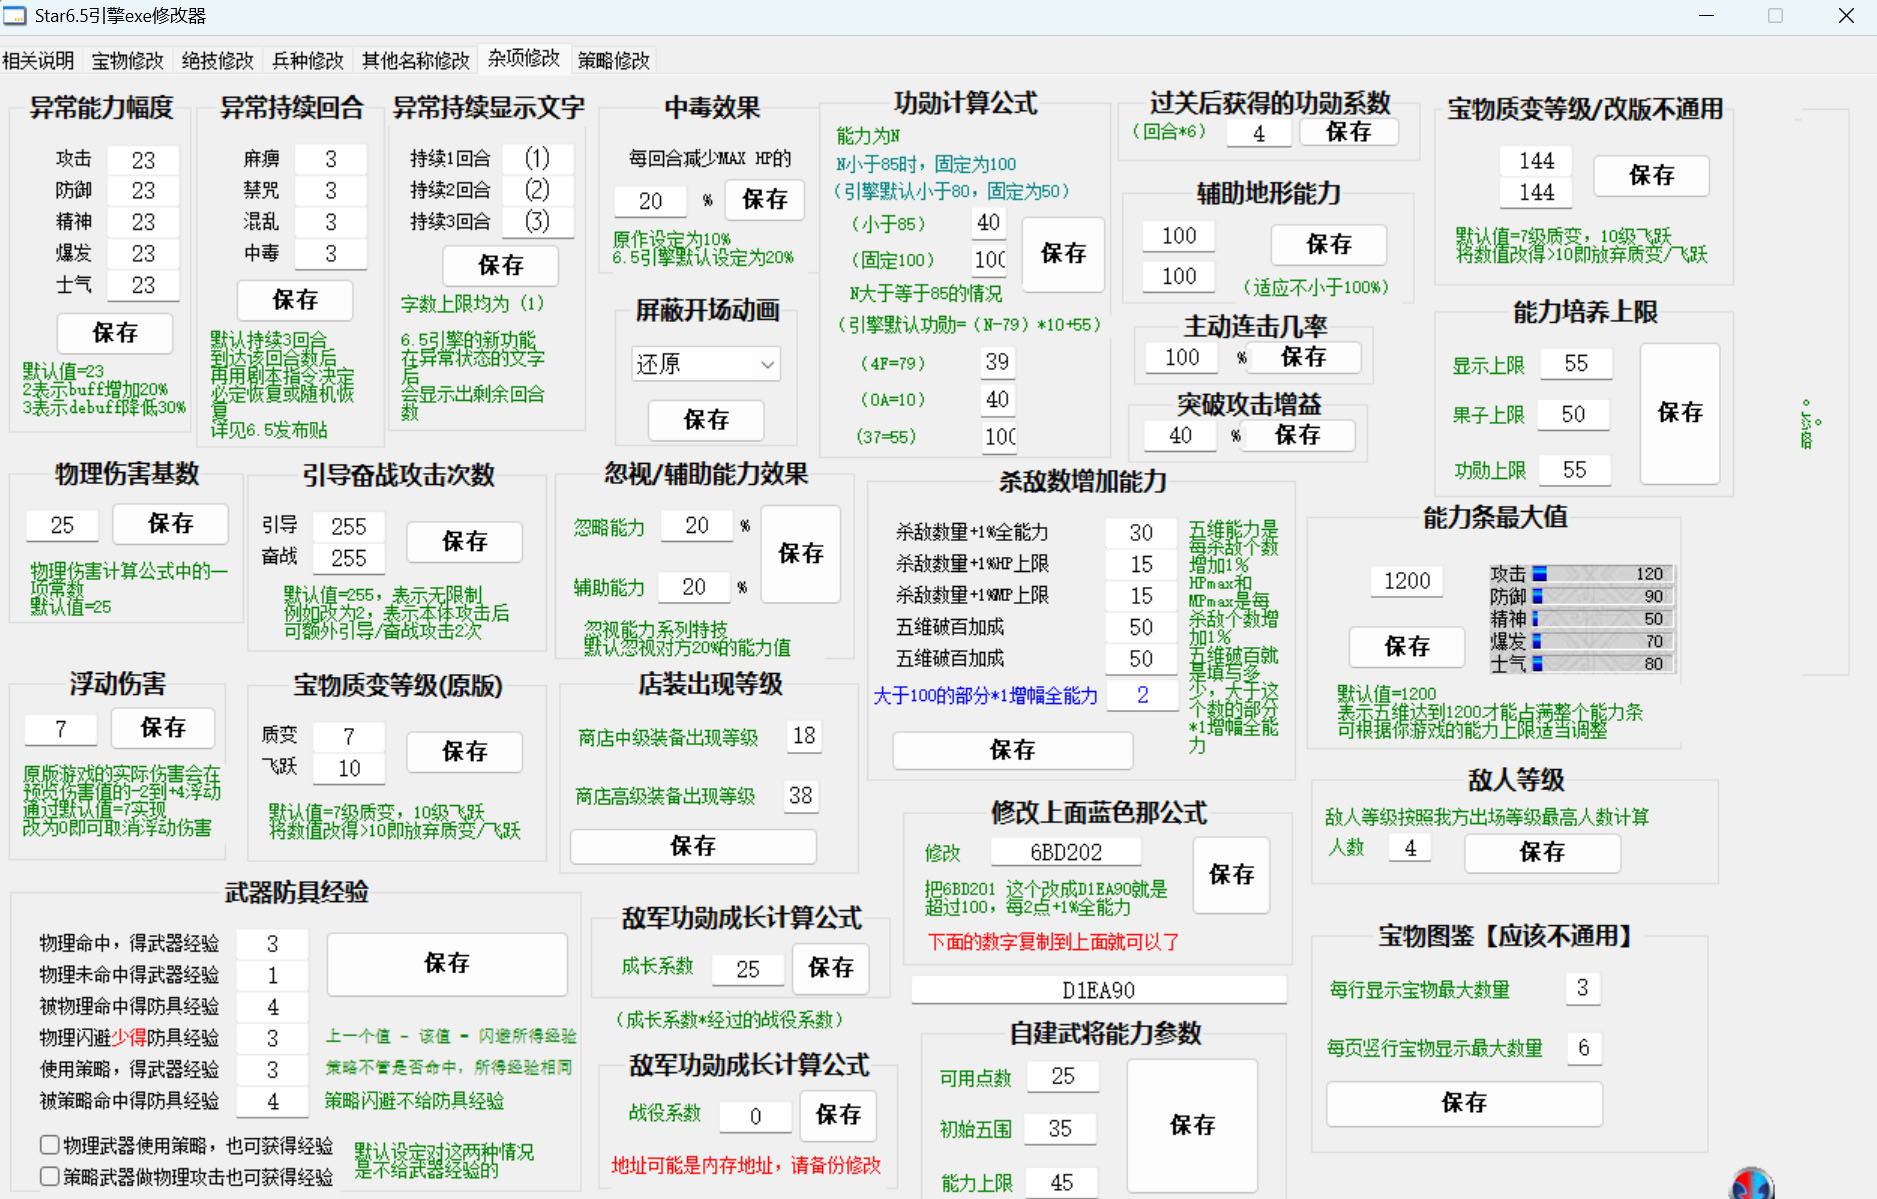This screenshot has width=1877, height=1199.
Task: Save the 能力条最大值 setting
Action: pos(1407,647)
